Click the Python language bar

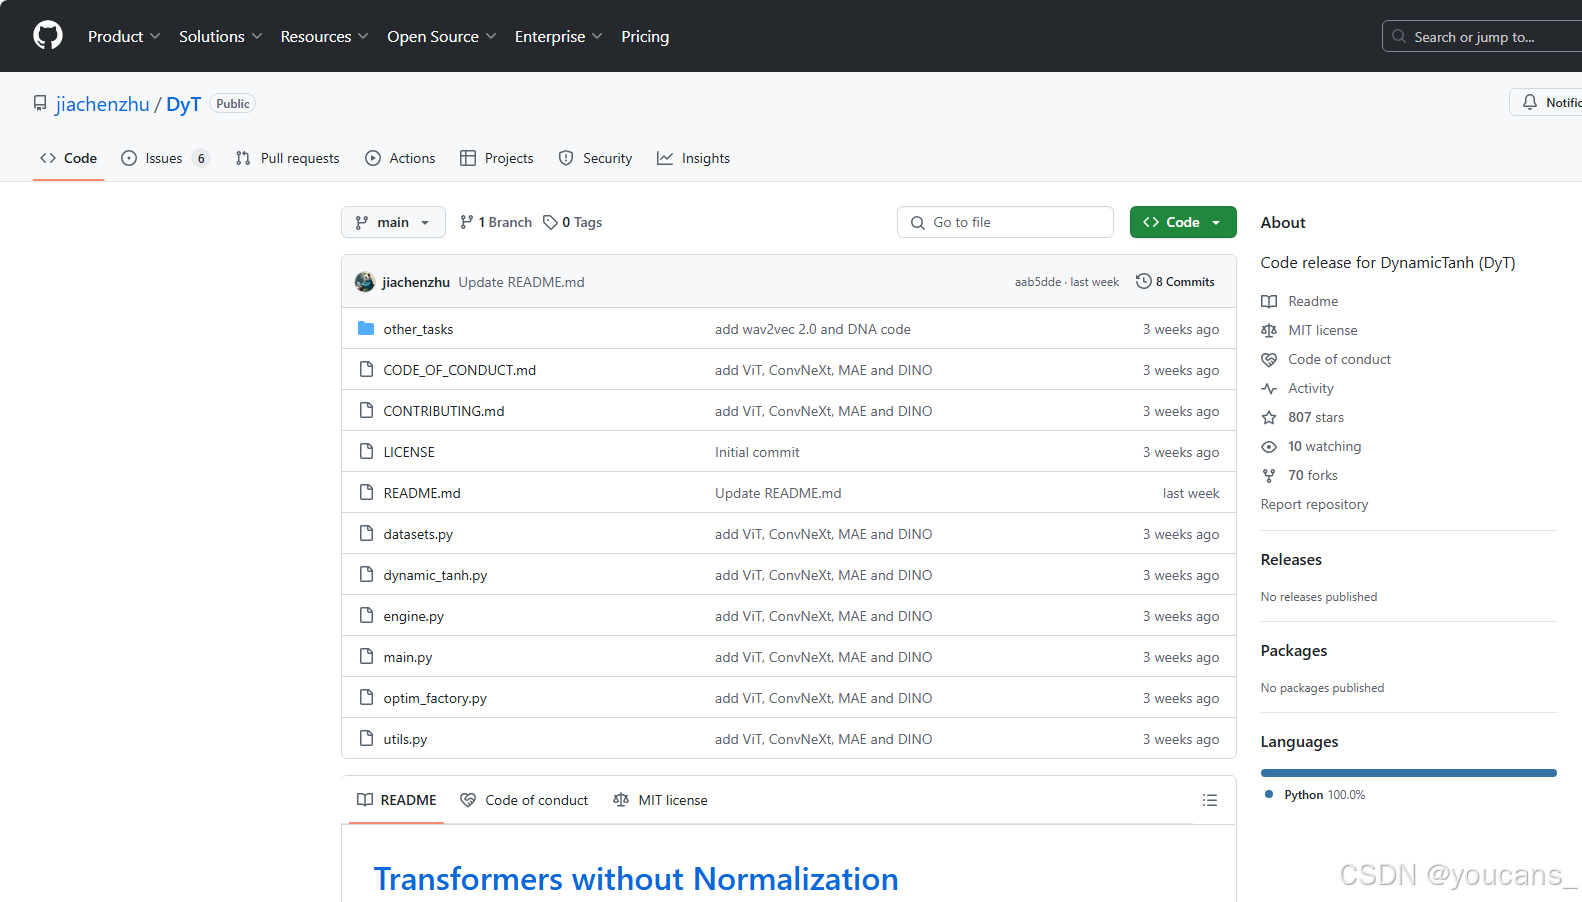[x=1408, y=772]
